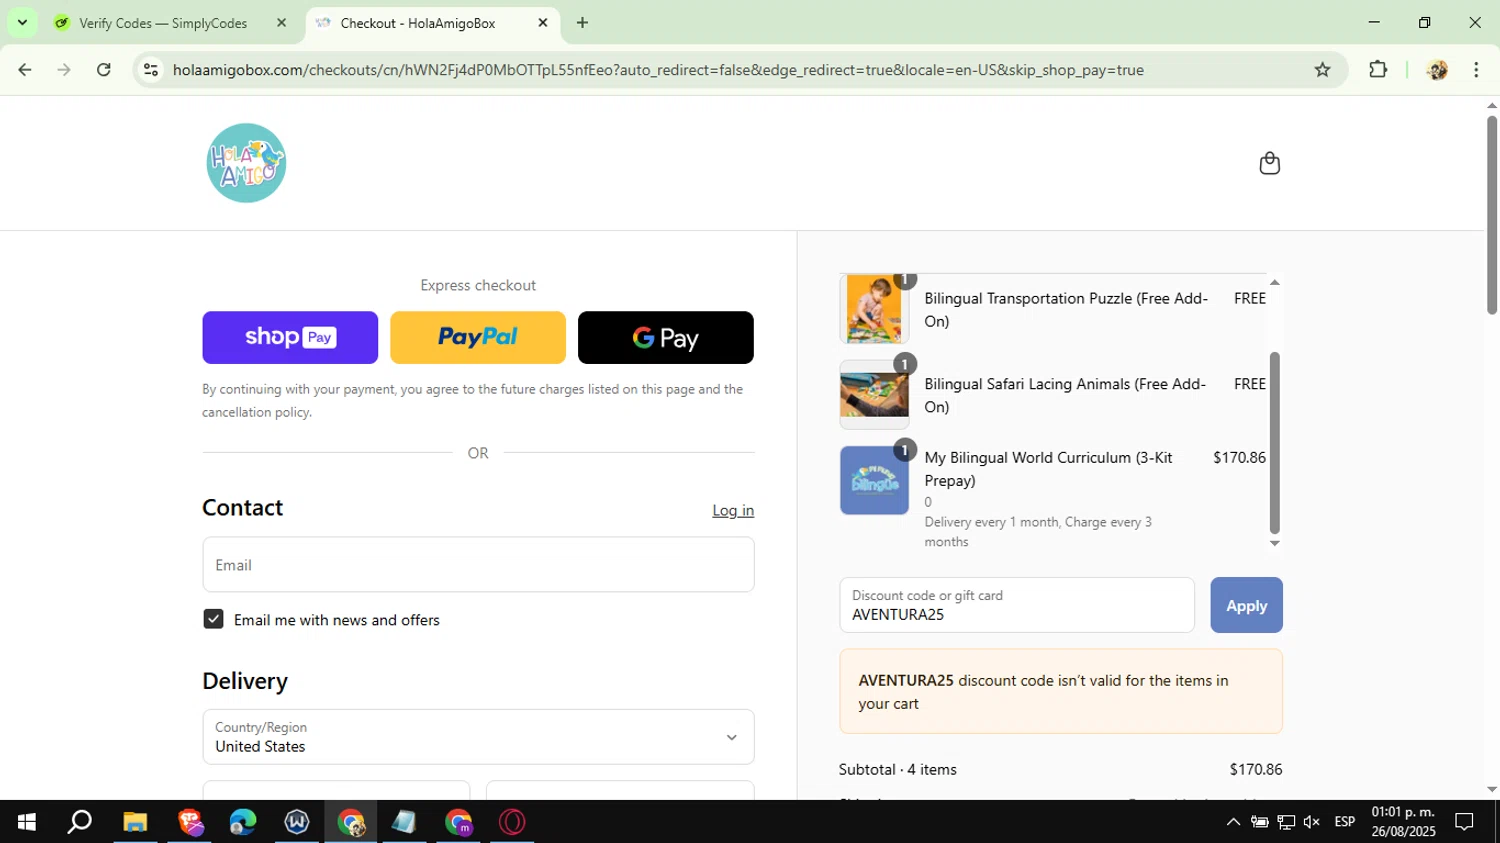Click the HolaAmigo logo
Image resolution: width=1500 pixels, height=843 pixels.
click(246, 163)
